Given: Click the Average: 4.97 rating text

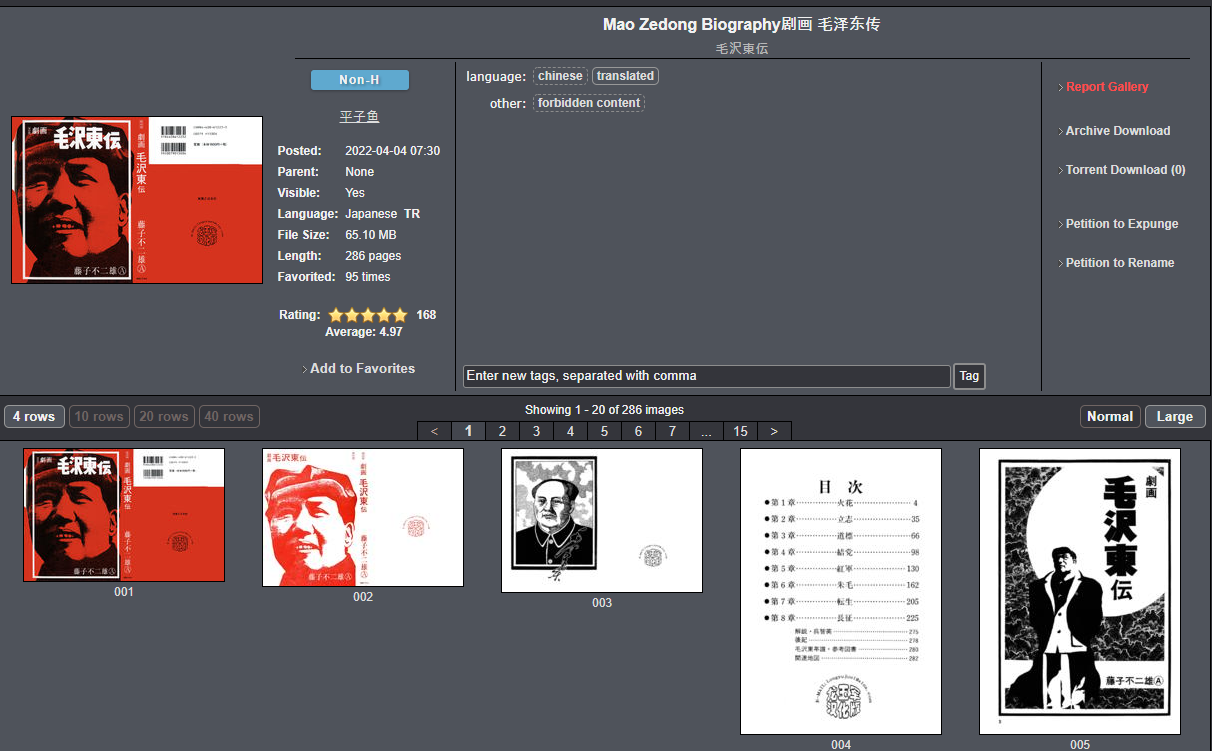Looking at the screenshot, I should tap(364, 332).
